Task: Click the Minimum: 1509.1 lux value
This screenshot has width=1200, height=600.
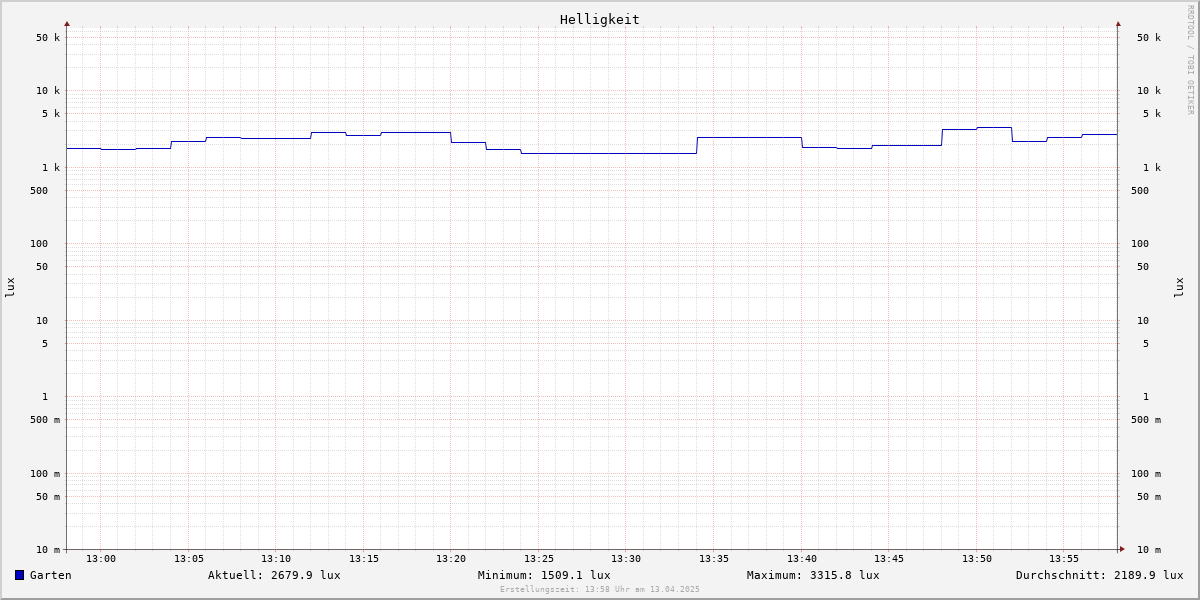Action: click(544, 575)
